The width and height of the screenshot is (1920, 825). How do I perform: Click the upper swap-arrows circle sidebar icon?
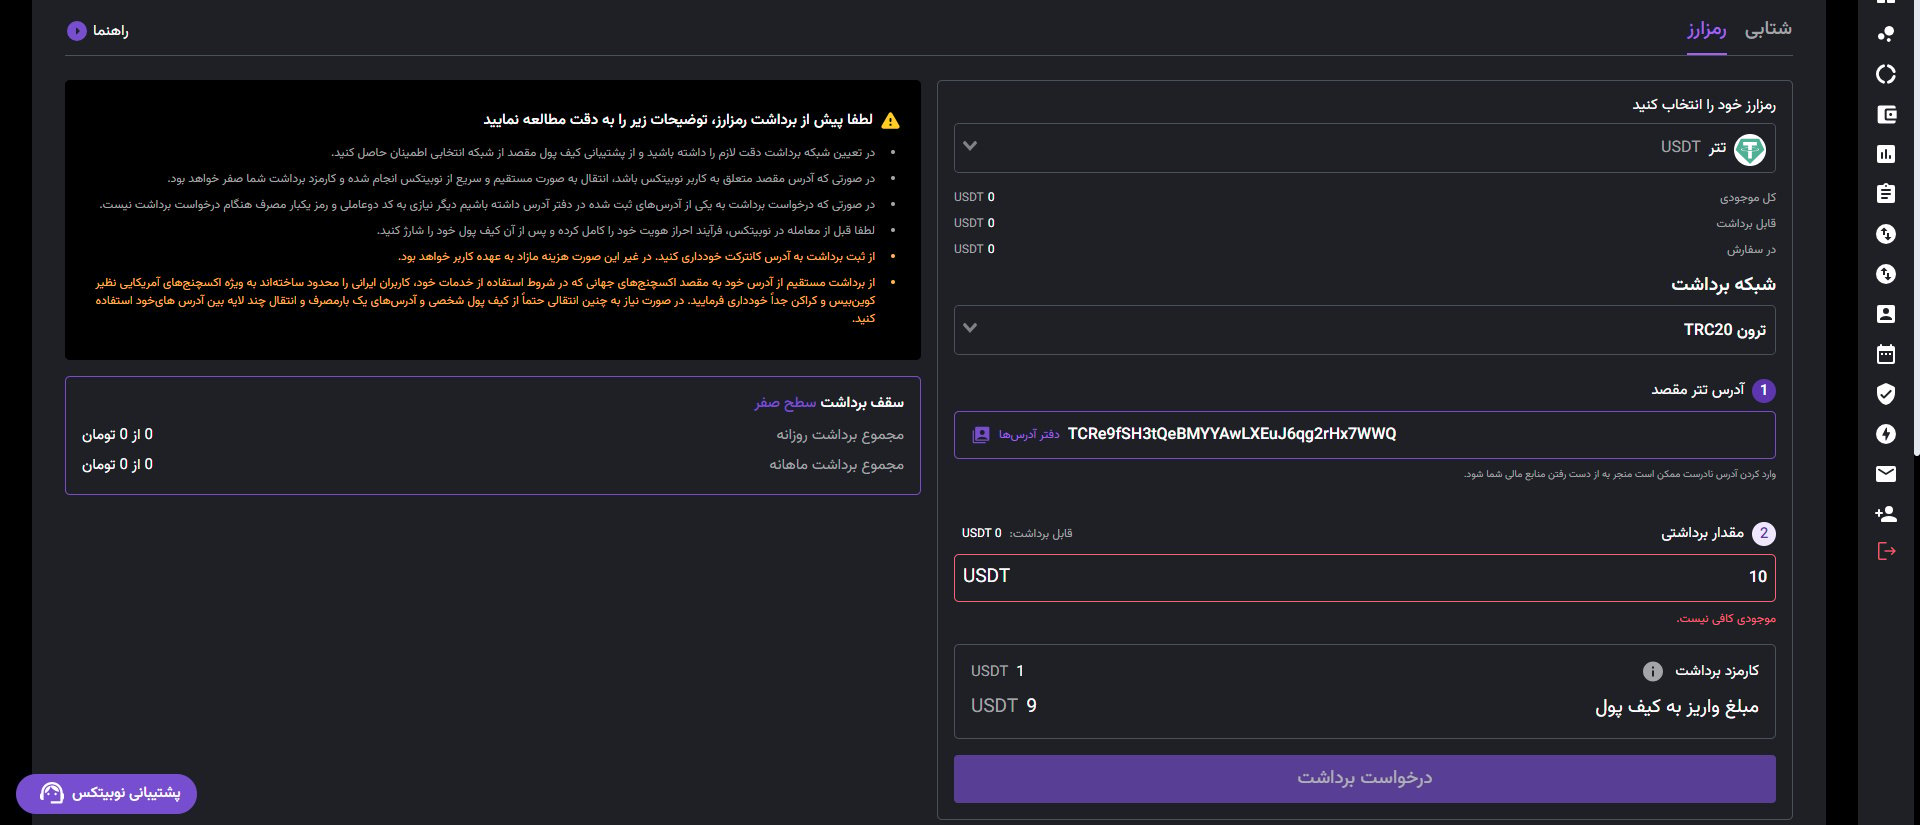(x=1886, y=234)
